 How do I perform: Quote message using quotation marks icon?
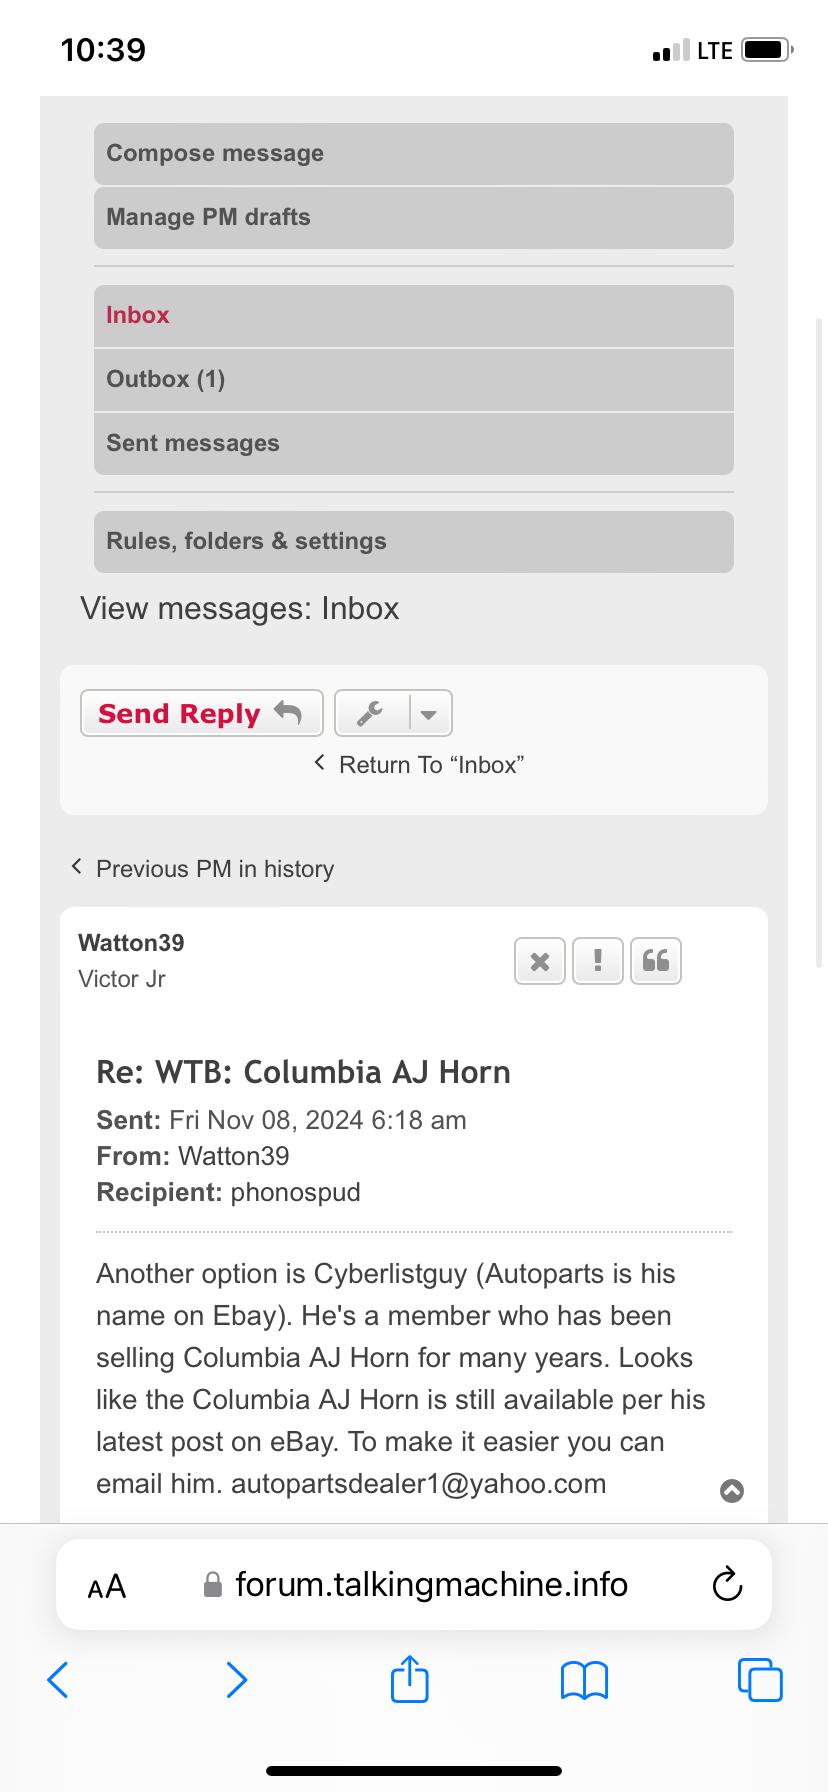[x=656, y=962]
